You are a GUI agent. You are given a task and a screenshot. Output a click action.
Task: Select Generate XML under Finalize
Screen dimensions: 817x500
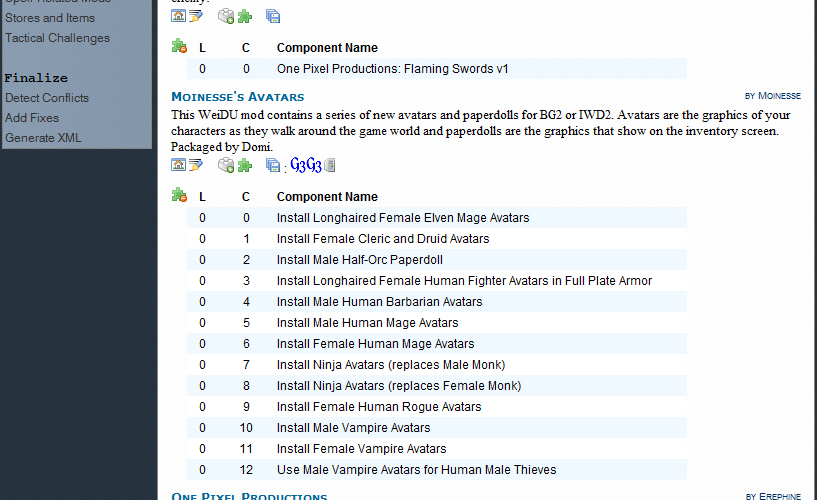(43, 138)
